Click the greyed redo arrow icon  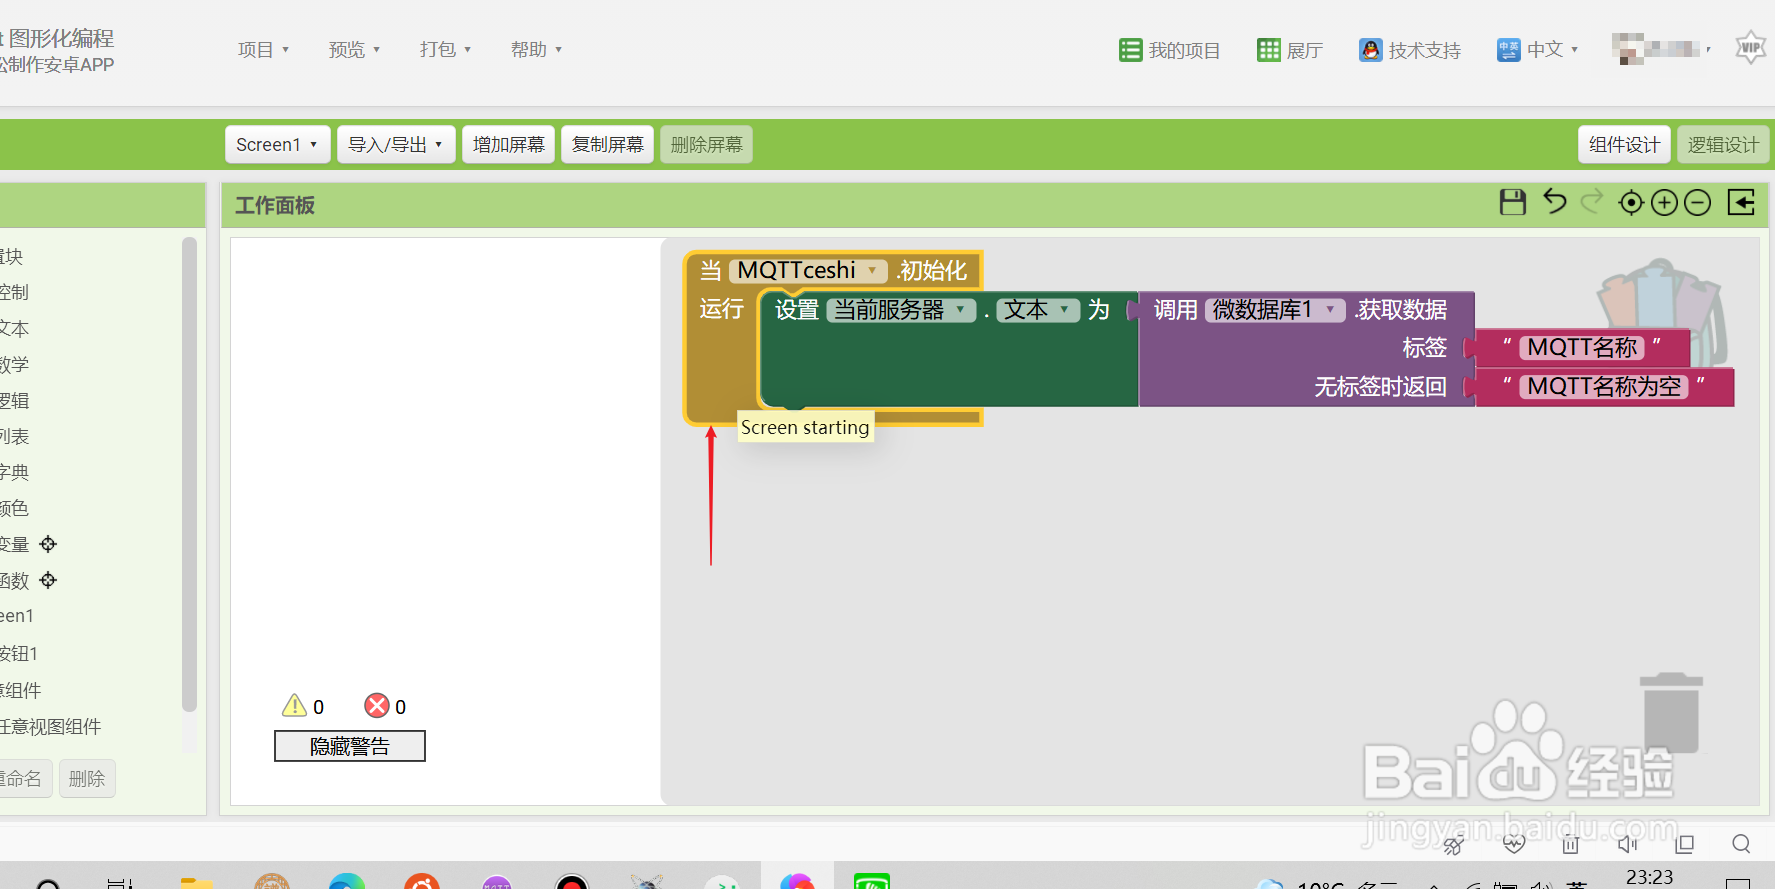coord(1591,202)
